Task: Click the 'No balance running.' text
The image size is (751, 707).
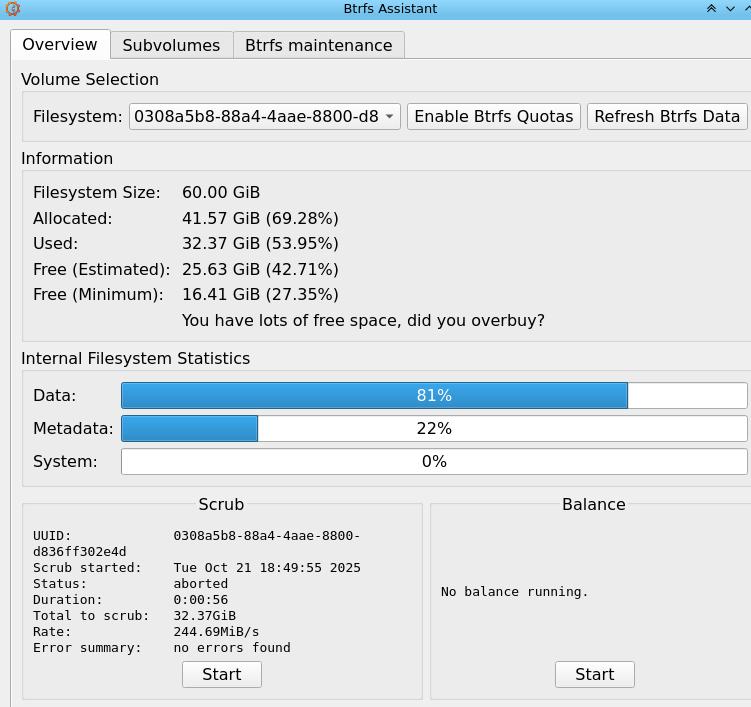Action: click(514, 592)
